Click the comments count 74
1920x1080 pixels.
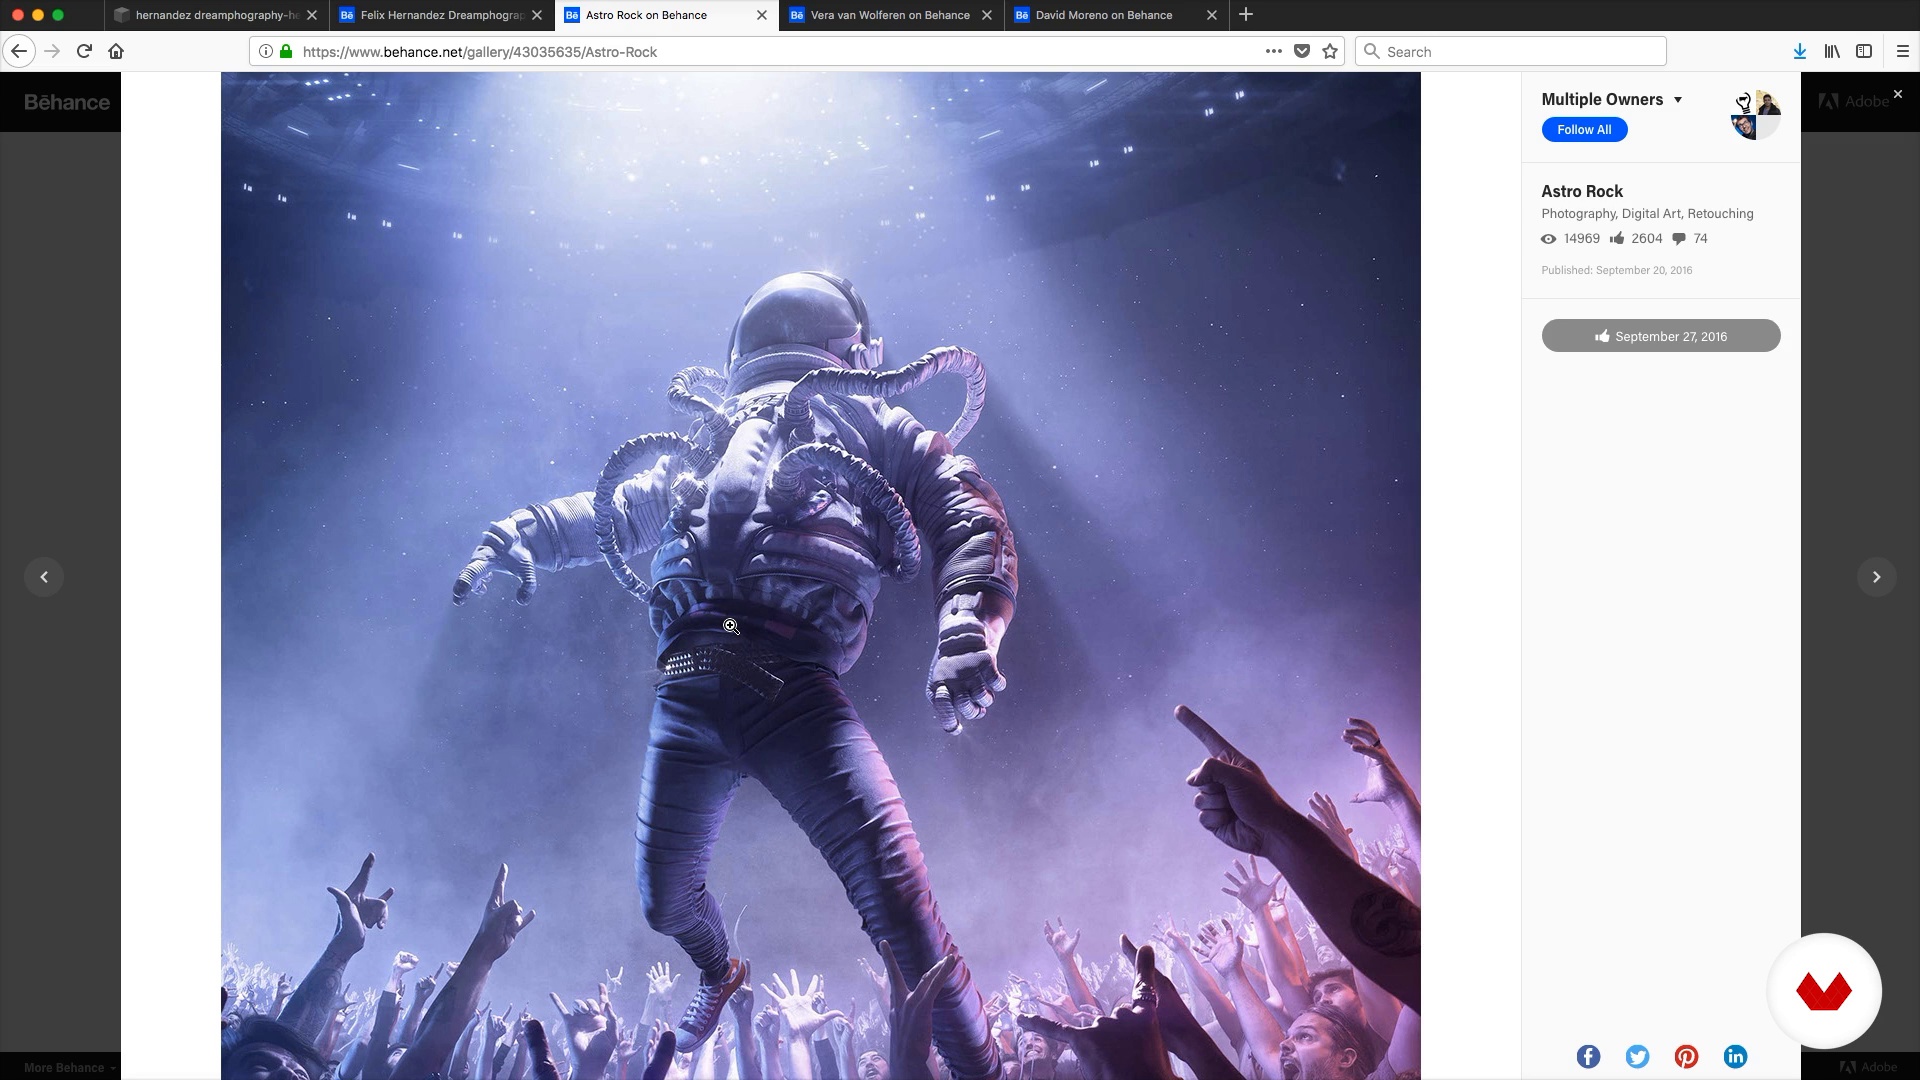1690,239
